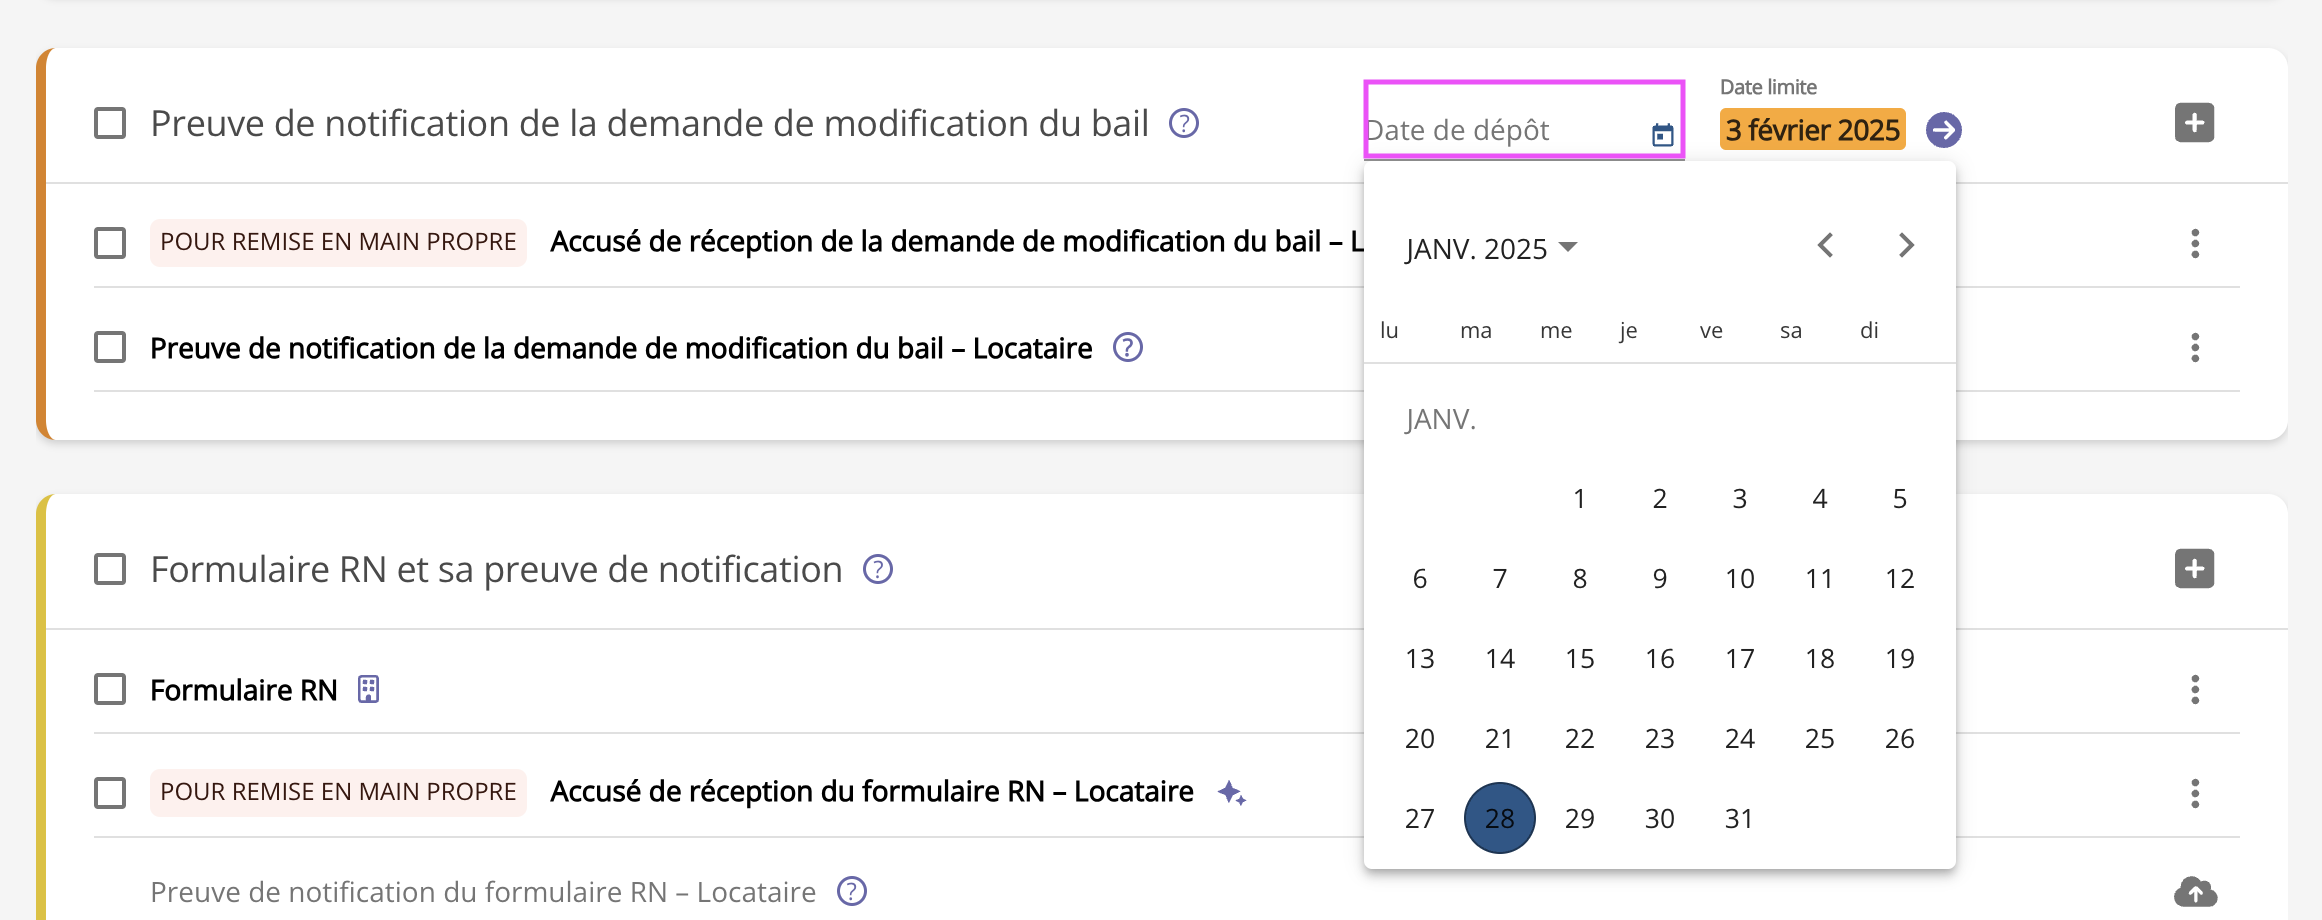Click the plus button for Formulaire RN section
The height and width of the screenshot is (920, 2322).
pyautogui.click(x=2194, y=569)
